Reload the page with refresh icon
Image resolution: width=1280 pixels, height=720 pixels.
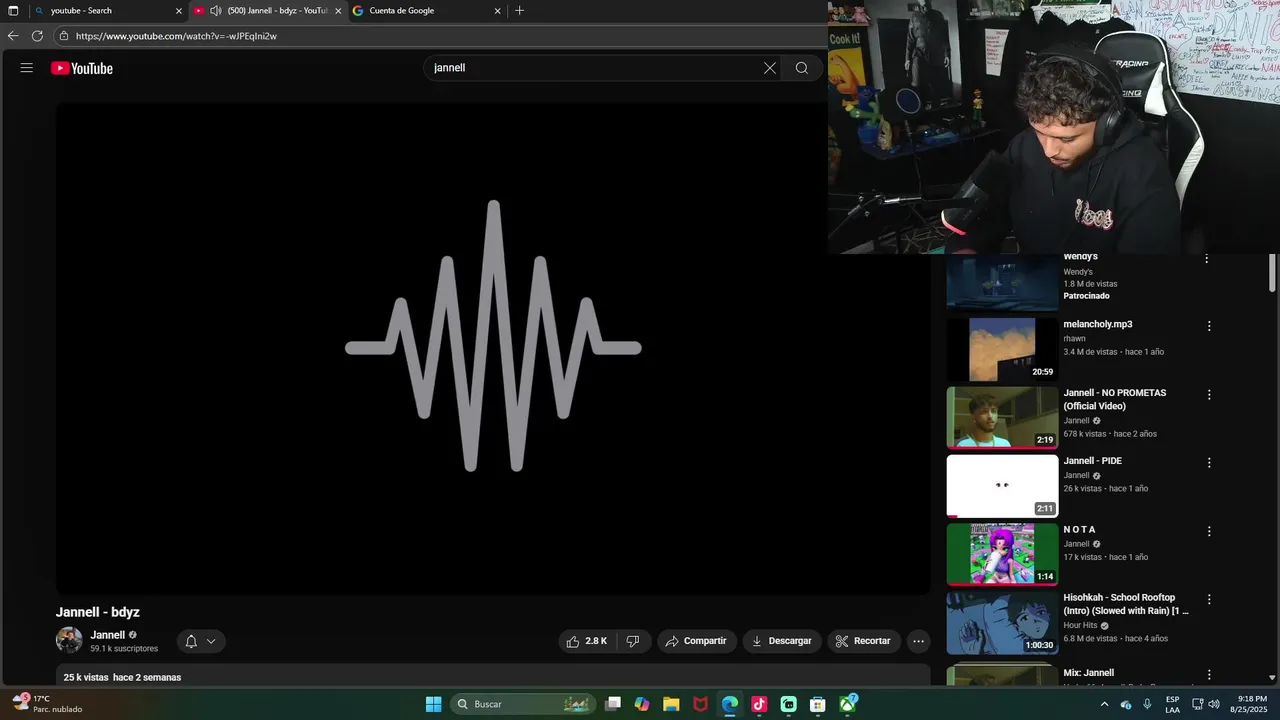tap(37, 36)
